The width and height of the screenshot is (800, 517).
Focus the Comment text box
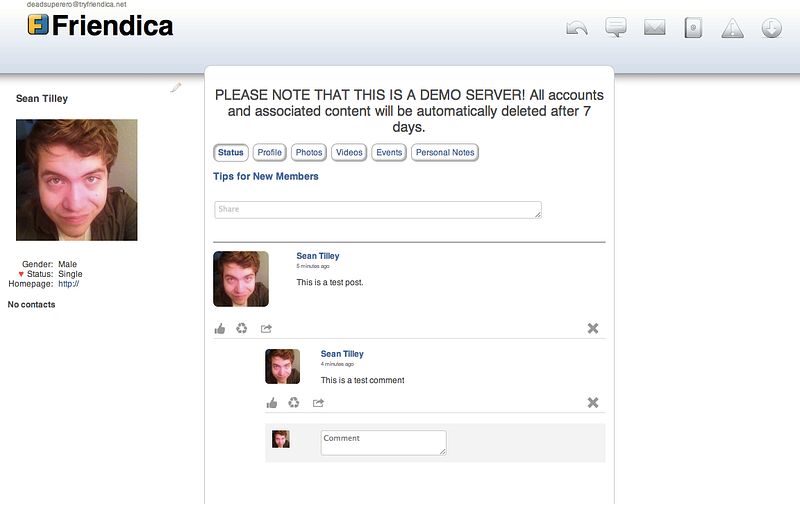pos(384,442)
